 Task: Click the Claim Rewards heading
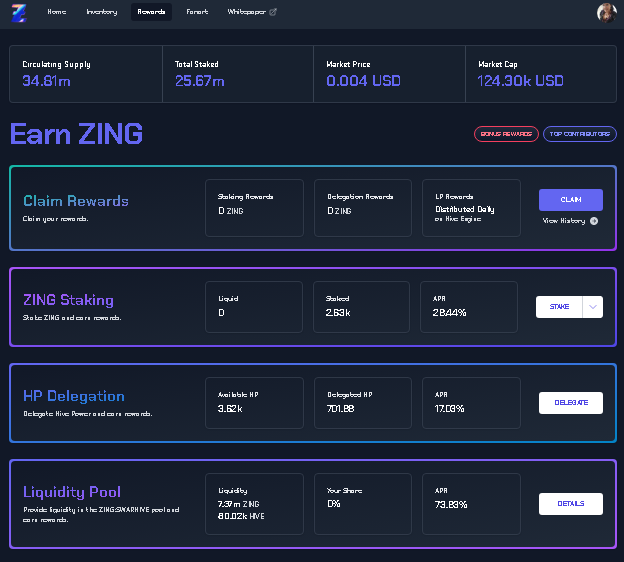coord(76,201)
